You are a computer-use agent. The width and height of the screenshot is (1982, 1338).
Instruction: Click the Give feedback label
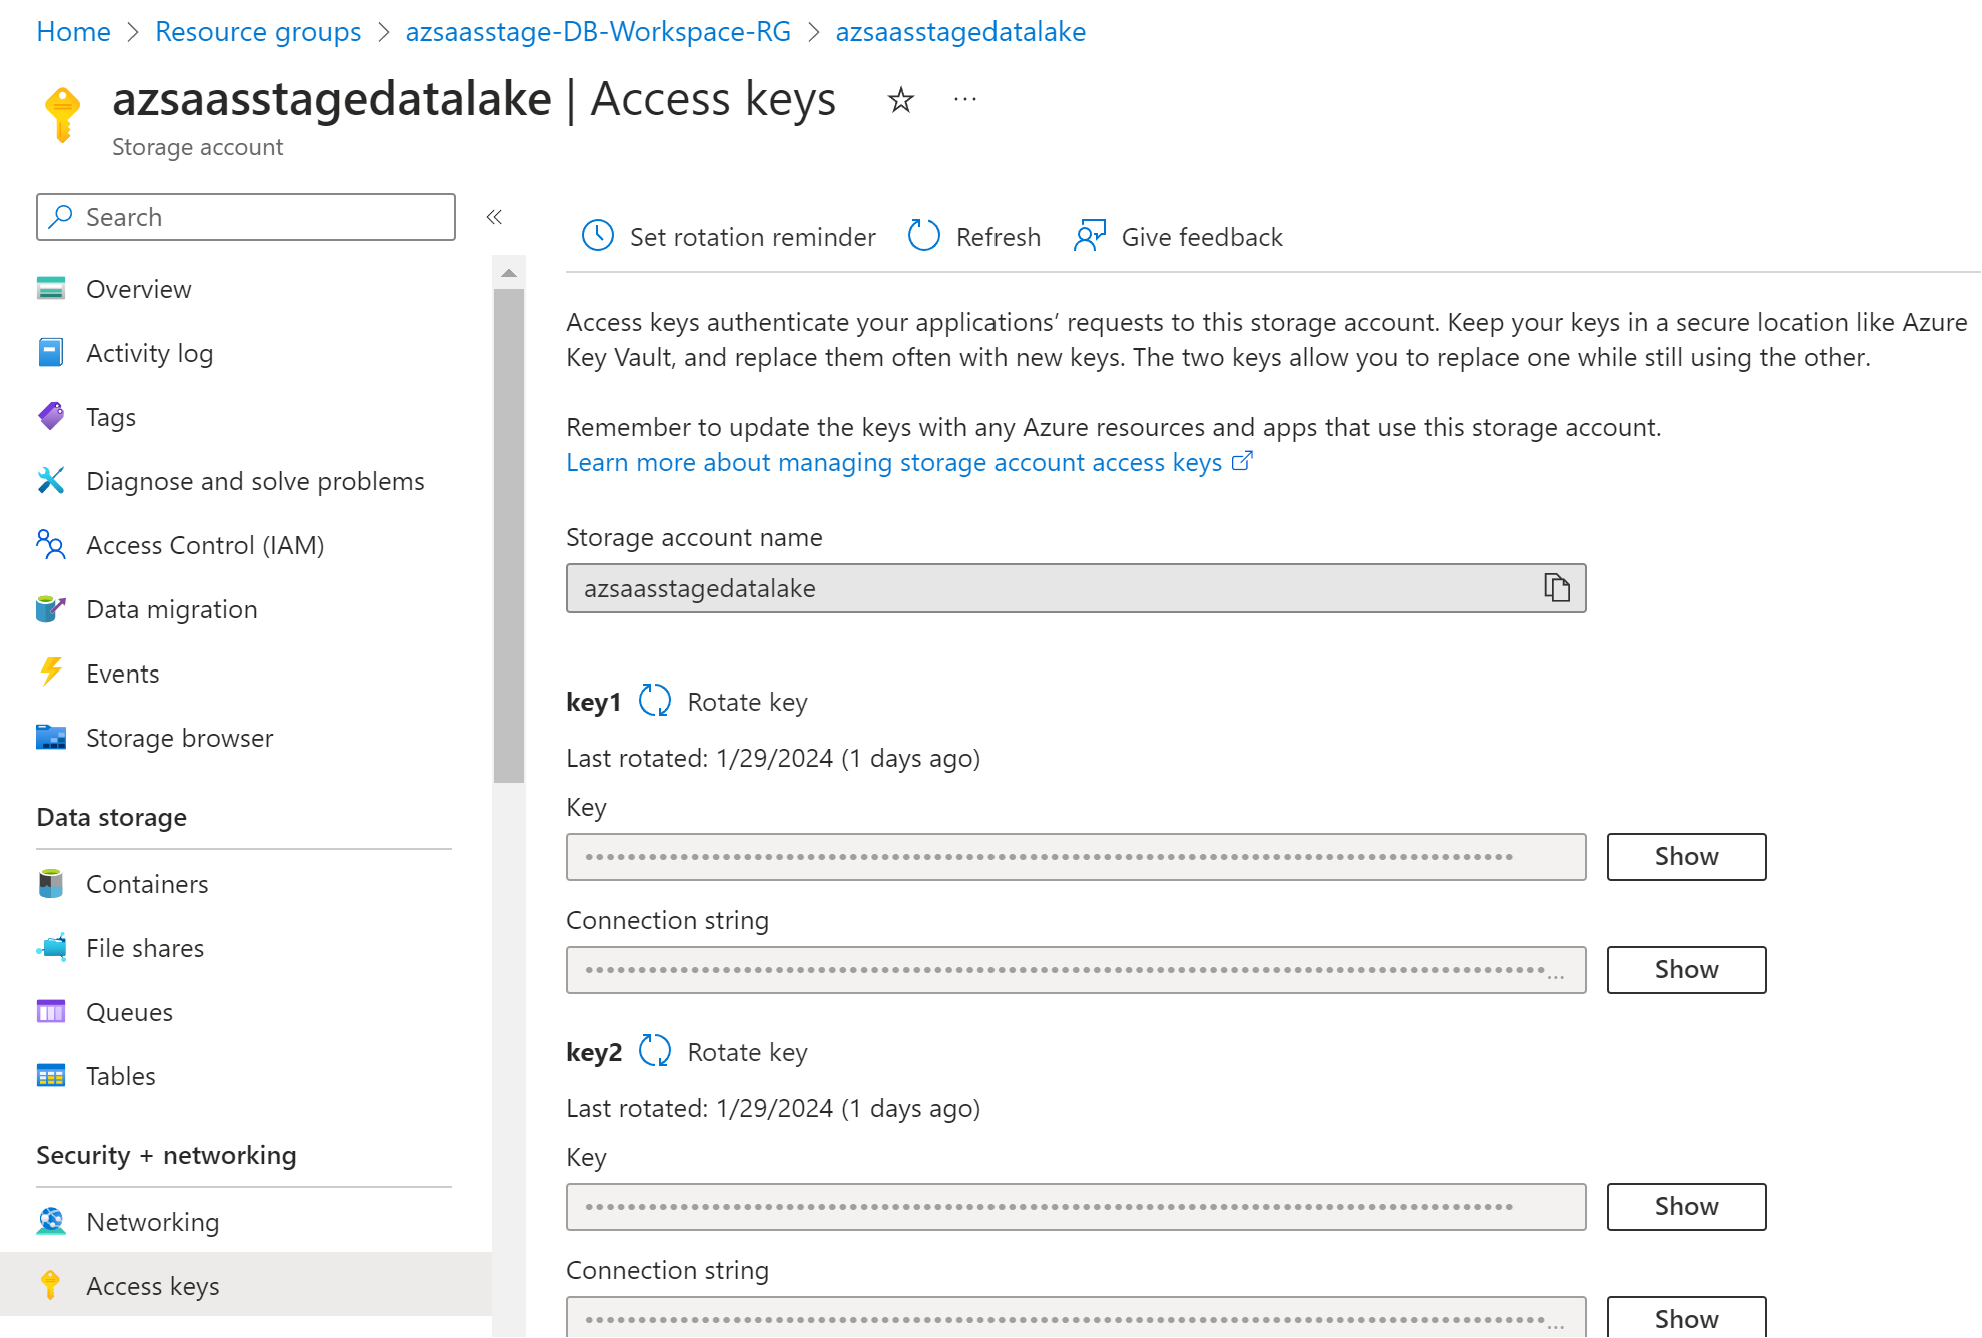pos(1202,237)
